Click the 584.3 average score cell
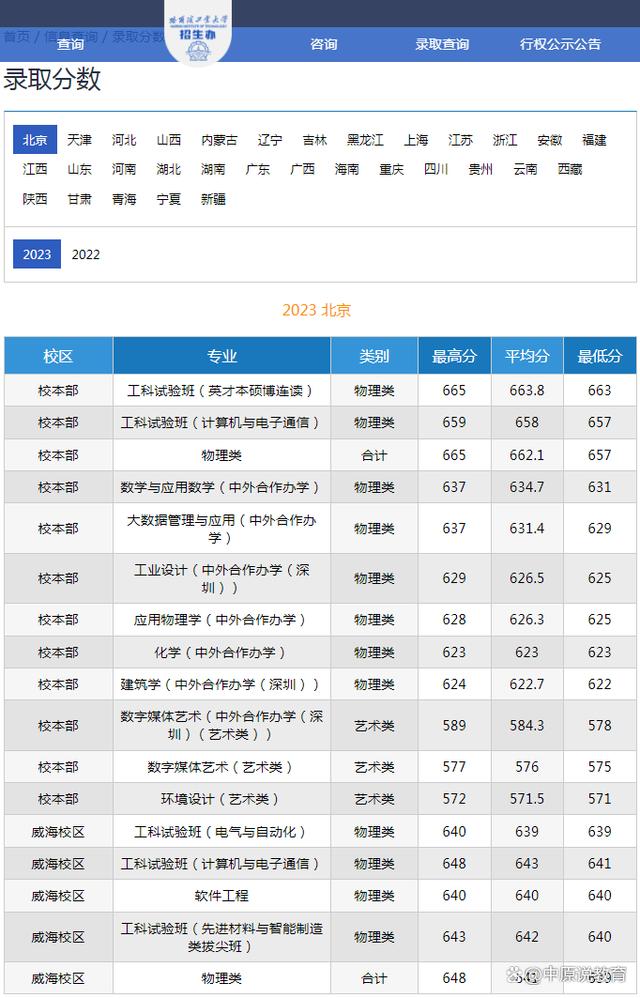Viewport: 640px width, 998px height. point(527,726)
